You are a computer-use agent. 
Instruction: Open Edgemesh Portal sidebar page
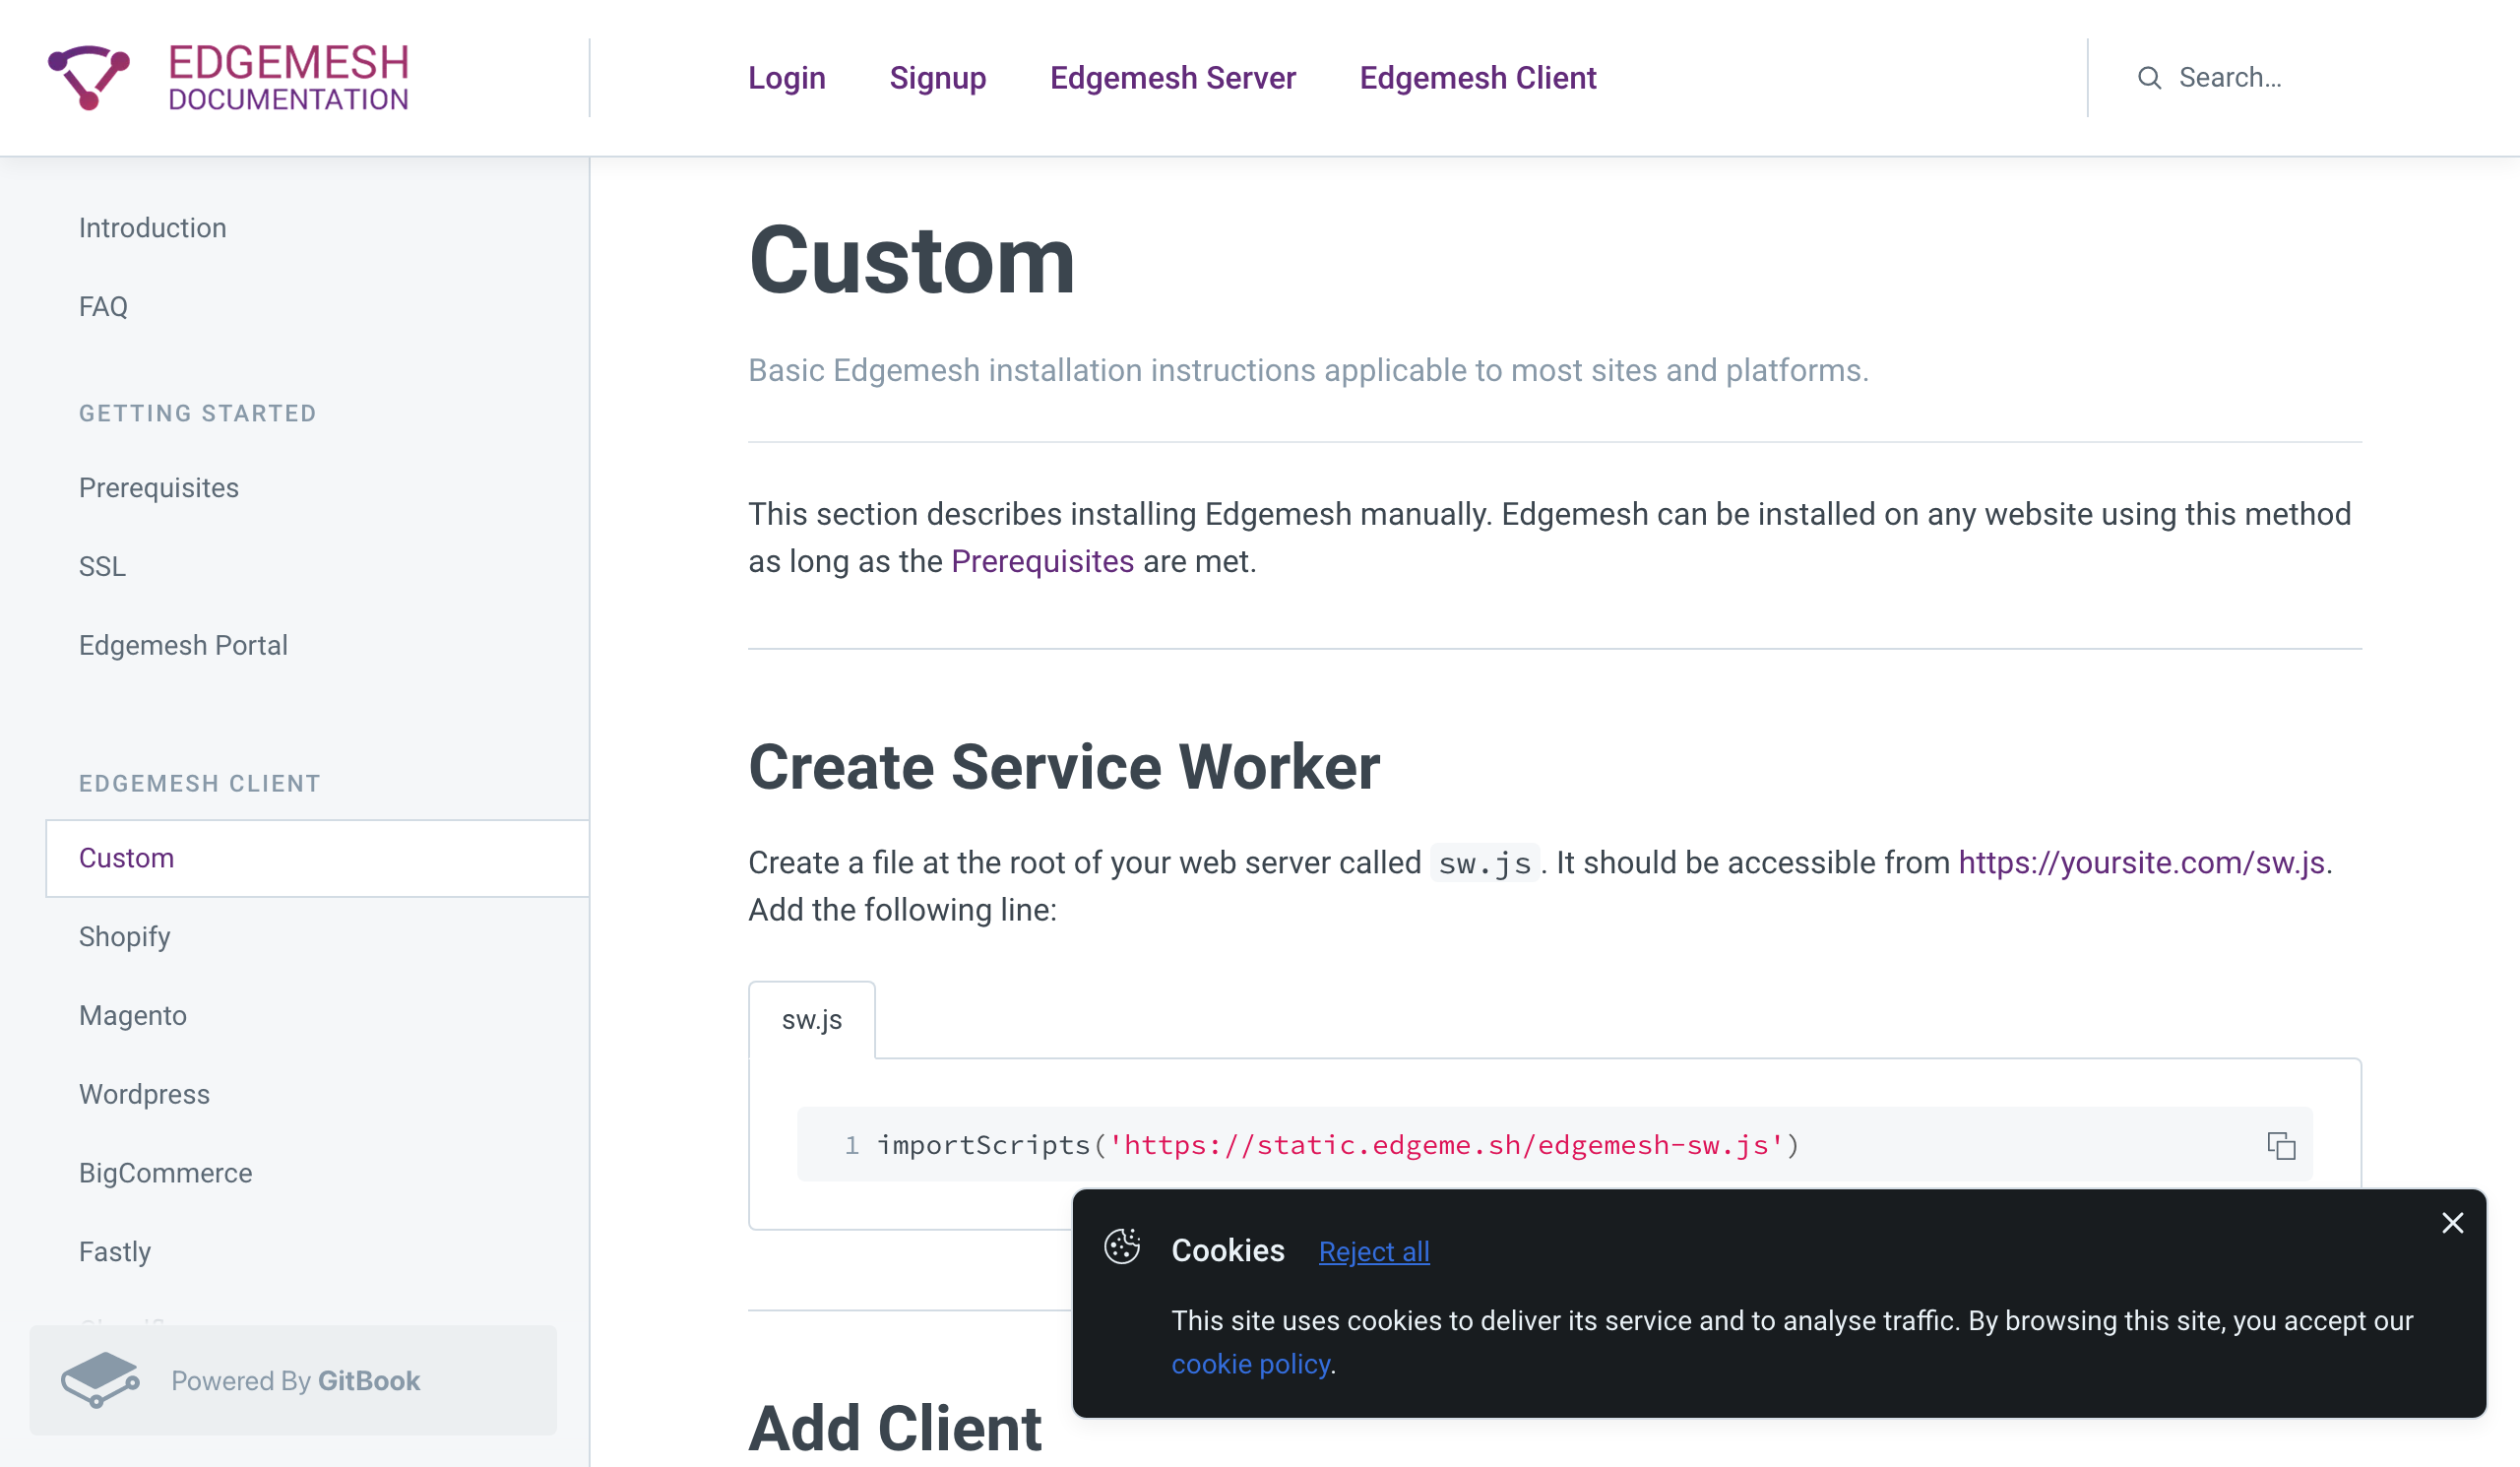click(x=183, y=645)
